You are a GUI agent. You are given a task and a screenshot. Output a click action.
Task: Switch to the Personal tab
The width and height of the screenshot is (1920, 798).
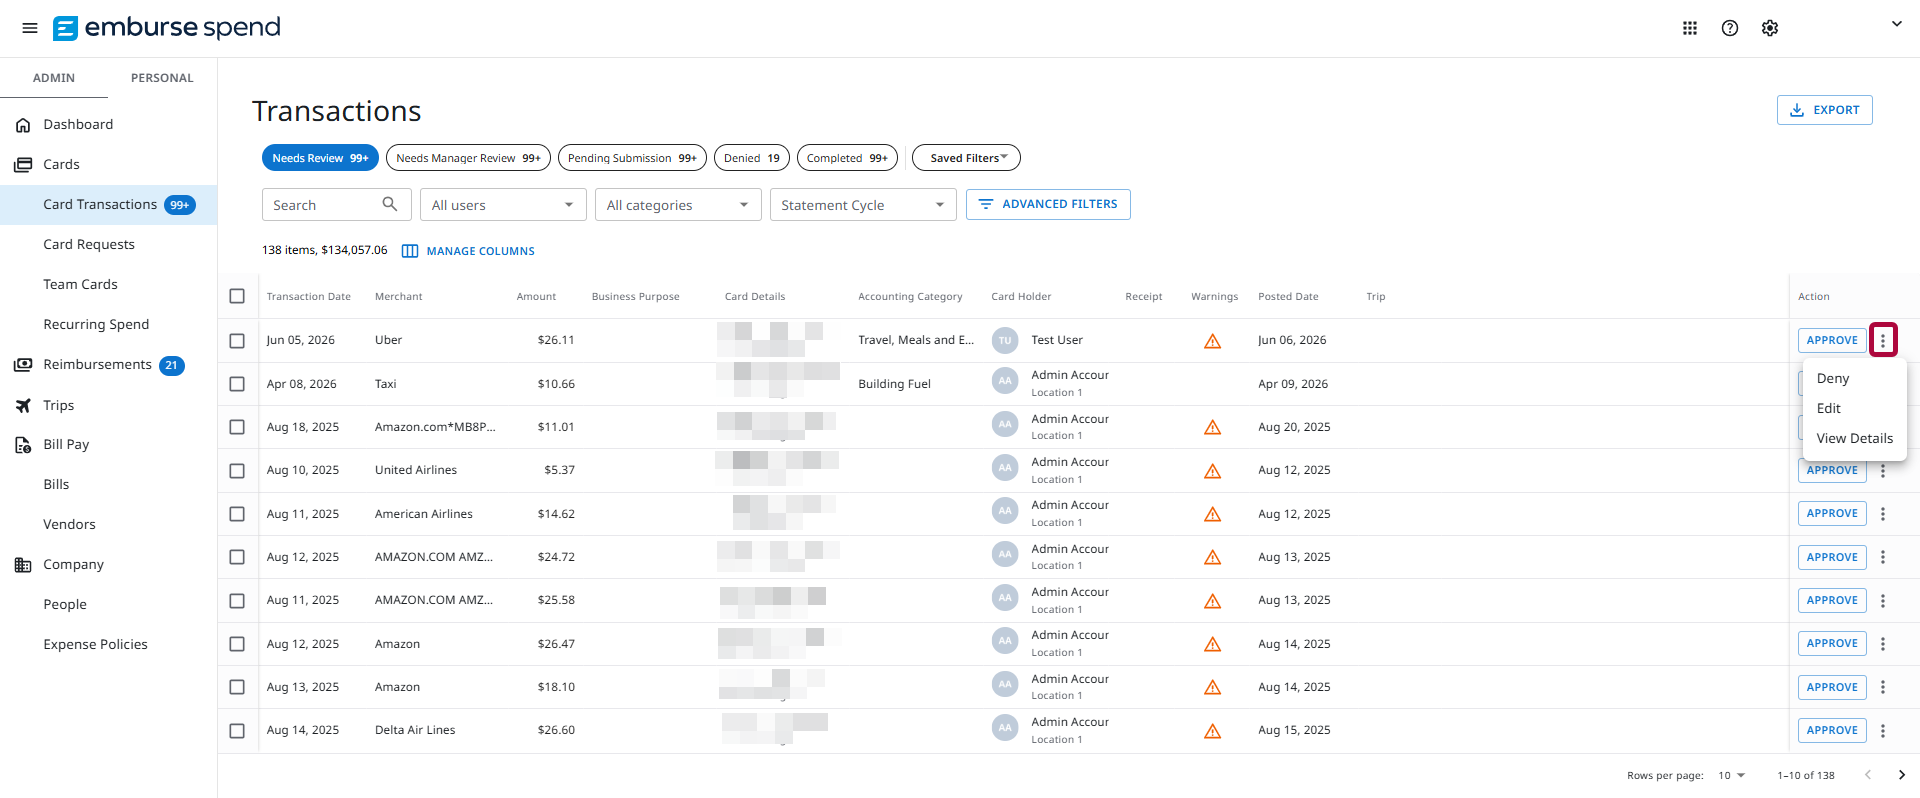click(162, 78)
